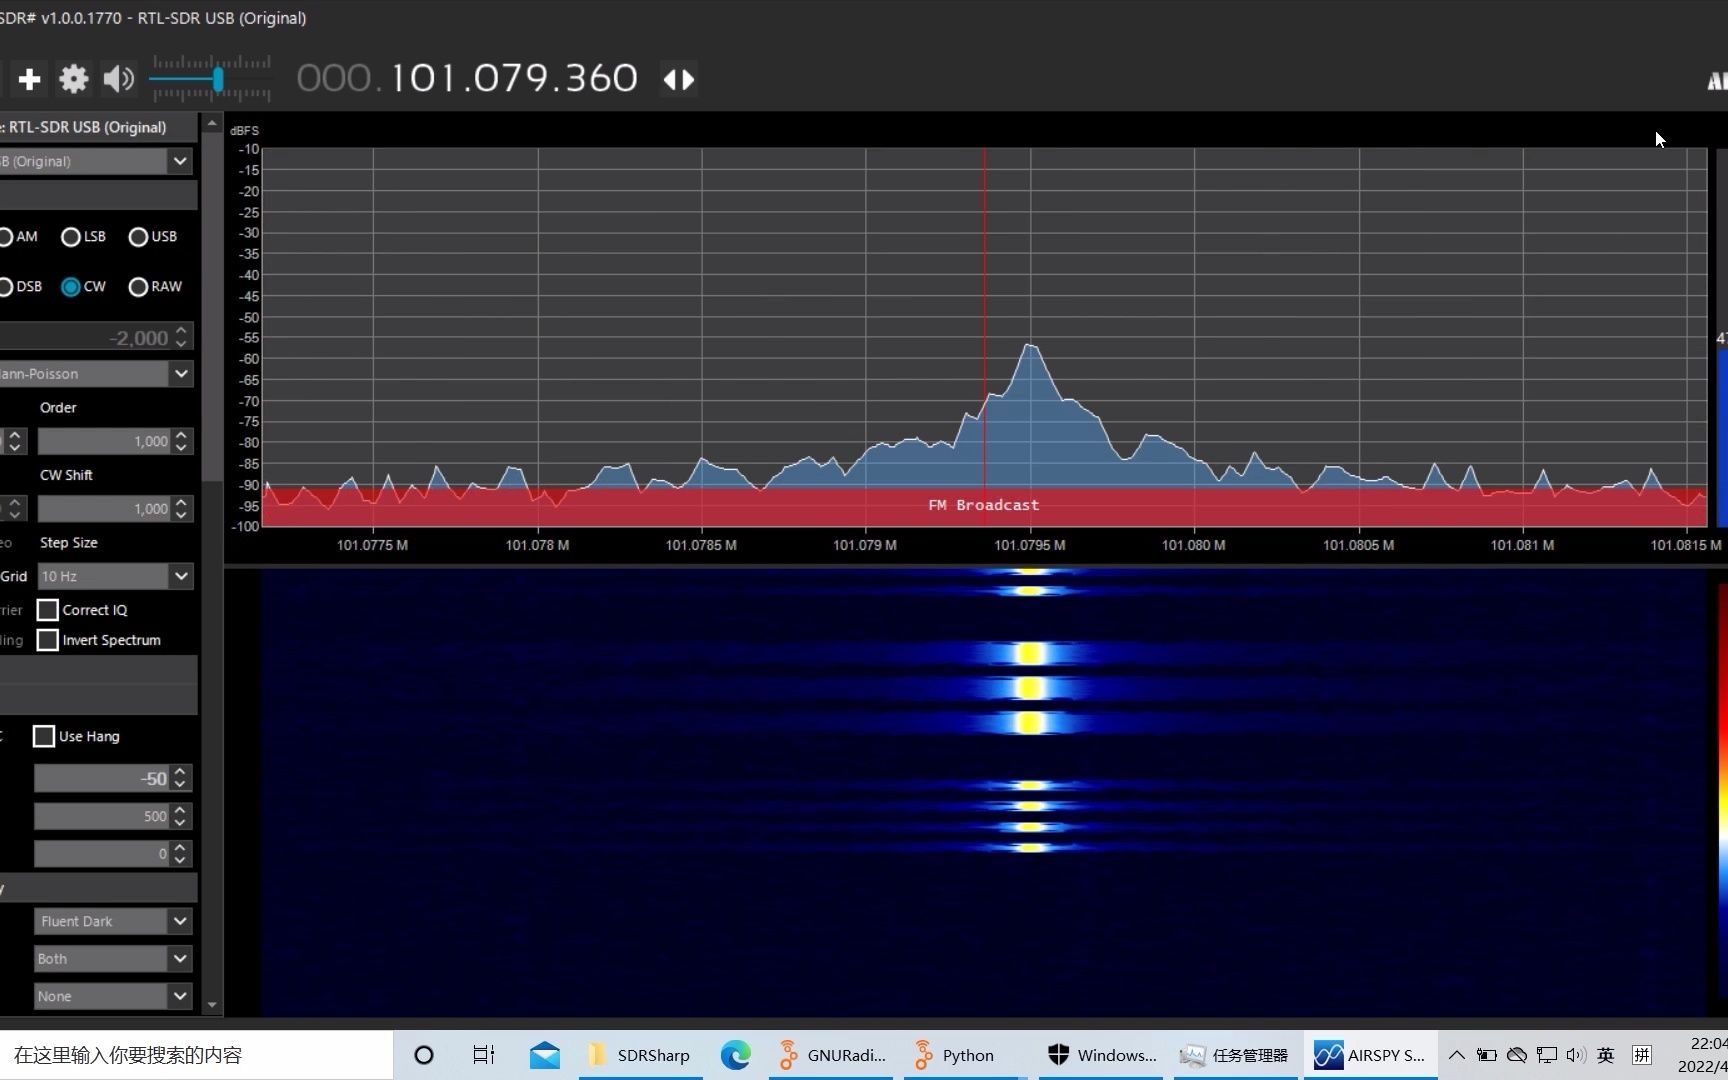Click the 拼 IME mode indicator
Screen dimensions: 1728x1080
click(x=1641, y=1055)
